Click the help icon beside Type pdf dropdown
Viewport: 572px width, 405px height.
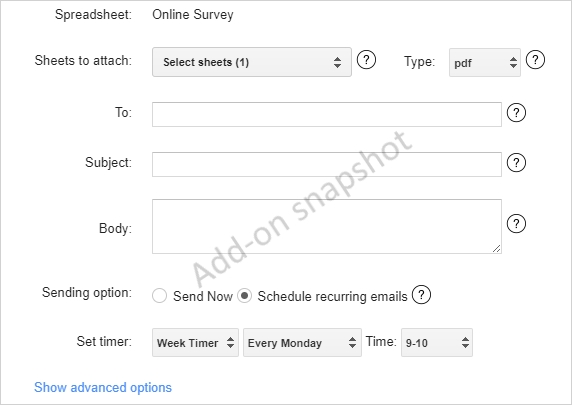point(535,59)
